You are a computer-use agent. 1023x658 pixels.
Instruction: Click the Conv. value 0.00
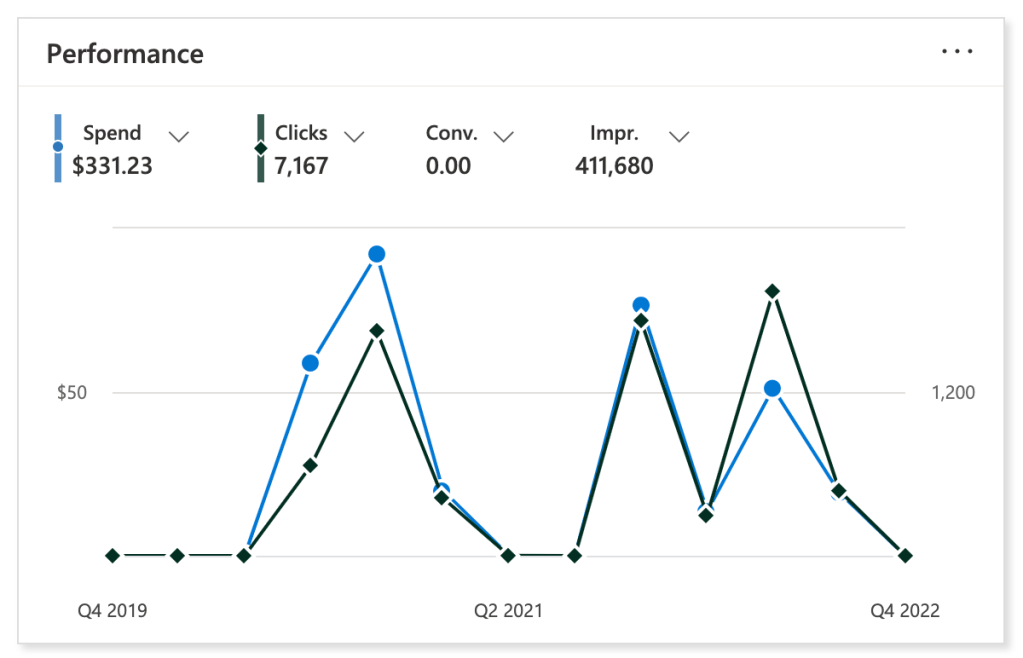coord(448,166)
